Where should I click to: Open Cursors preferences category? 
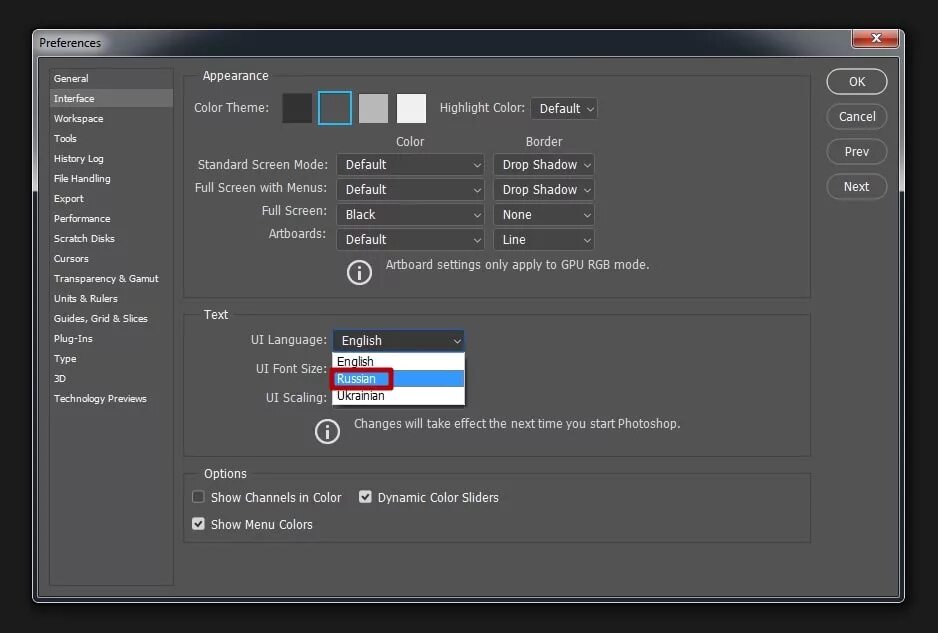click(x=112, y=259)
